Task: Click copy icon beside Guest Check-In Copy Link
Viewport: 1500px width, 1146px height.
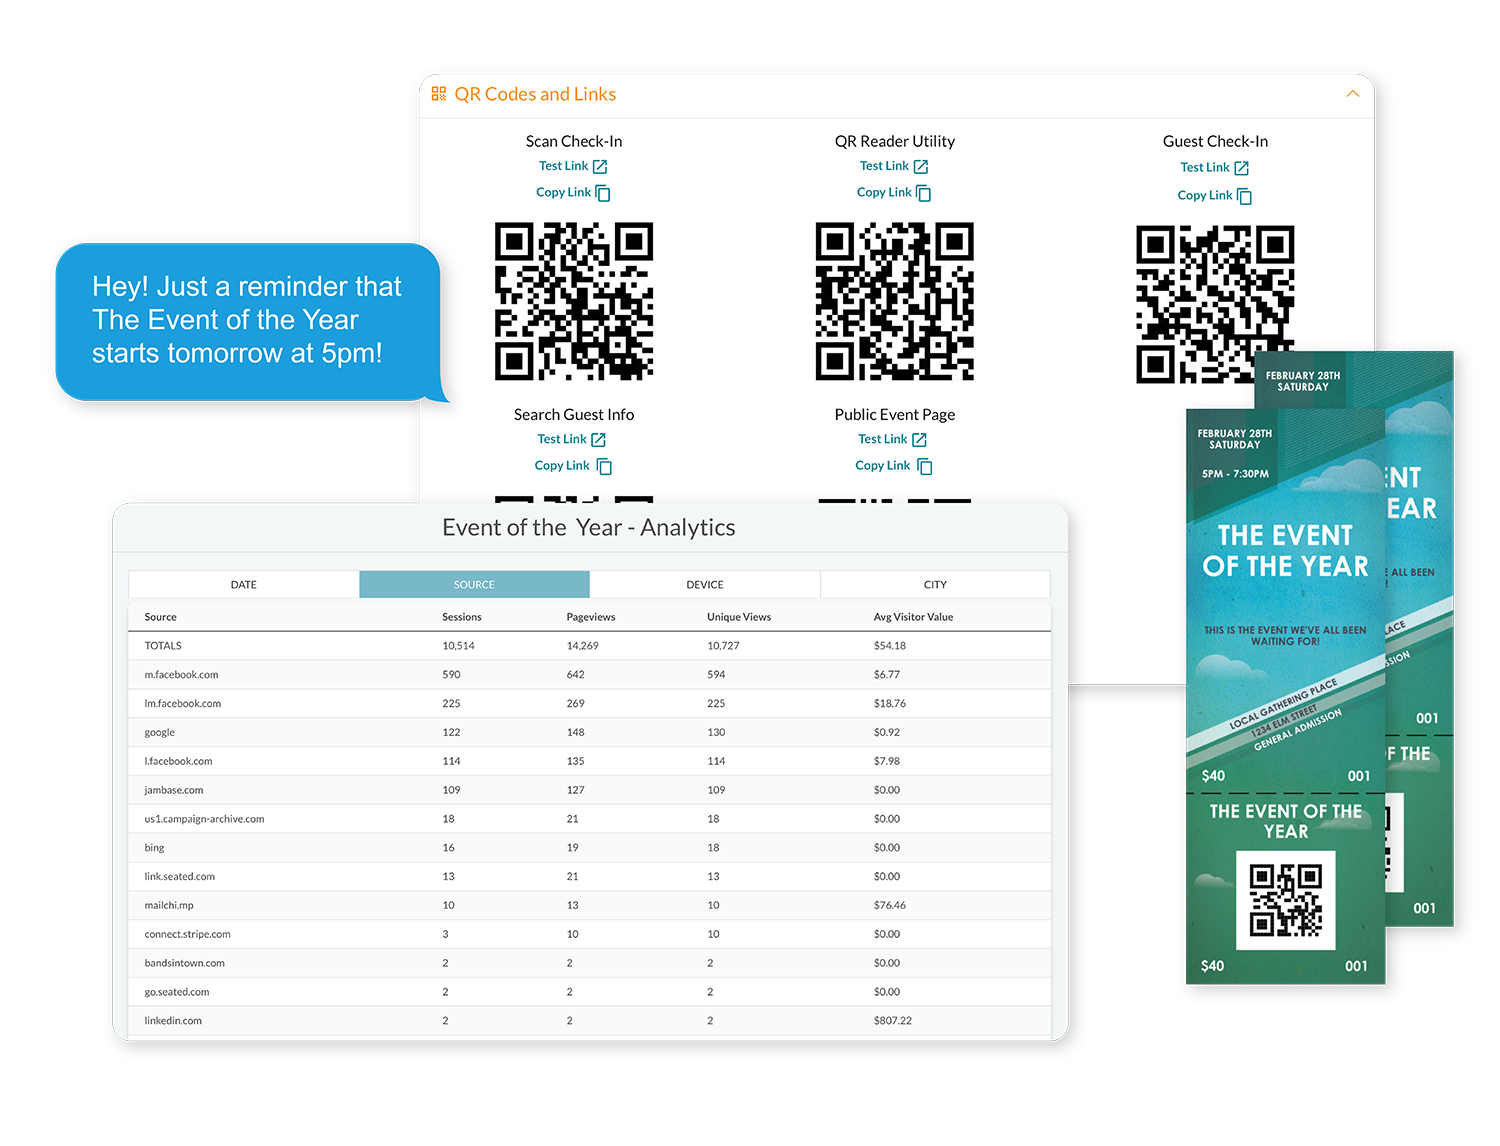Action: tap(1244, 196)
